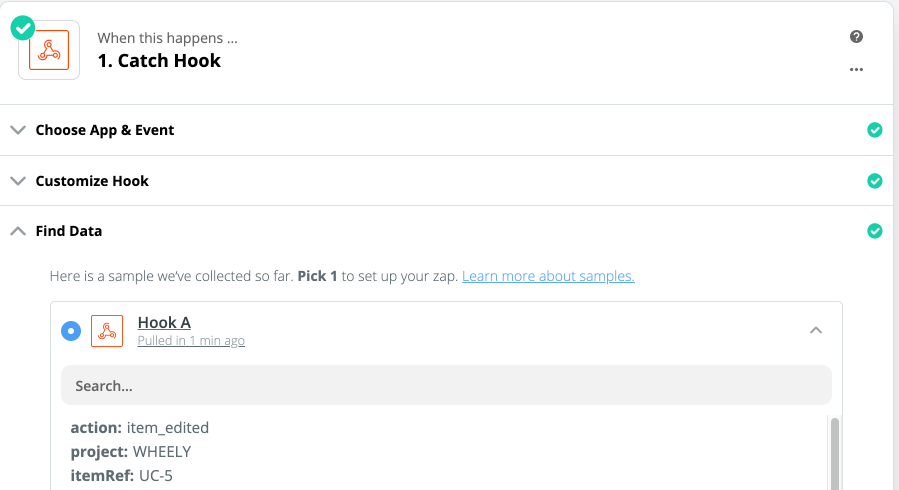The image size is (899, 490).
Task: Expand the Choose App & Event chevron
Action: [x=18, y=130]
